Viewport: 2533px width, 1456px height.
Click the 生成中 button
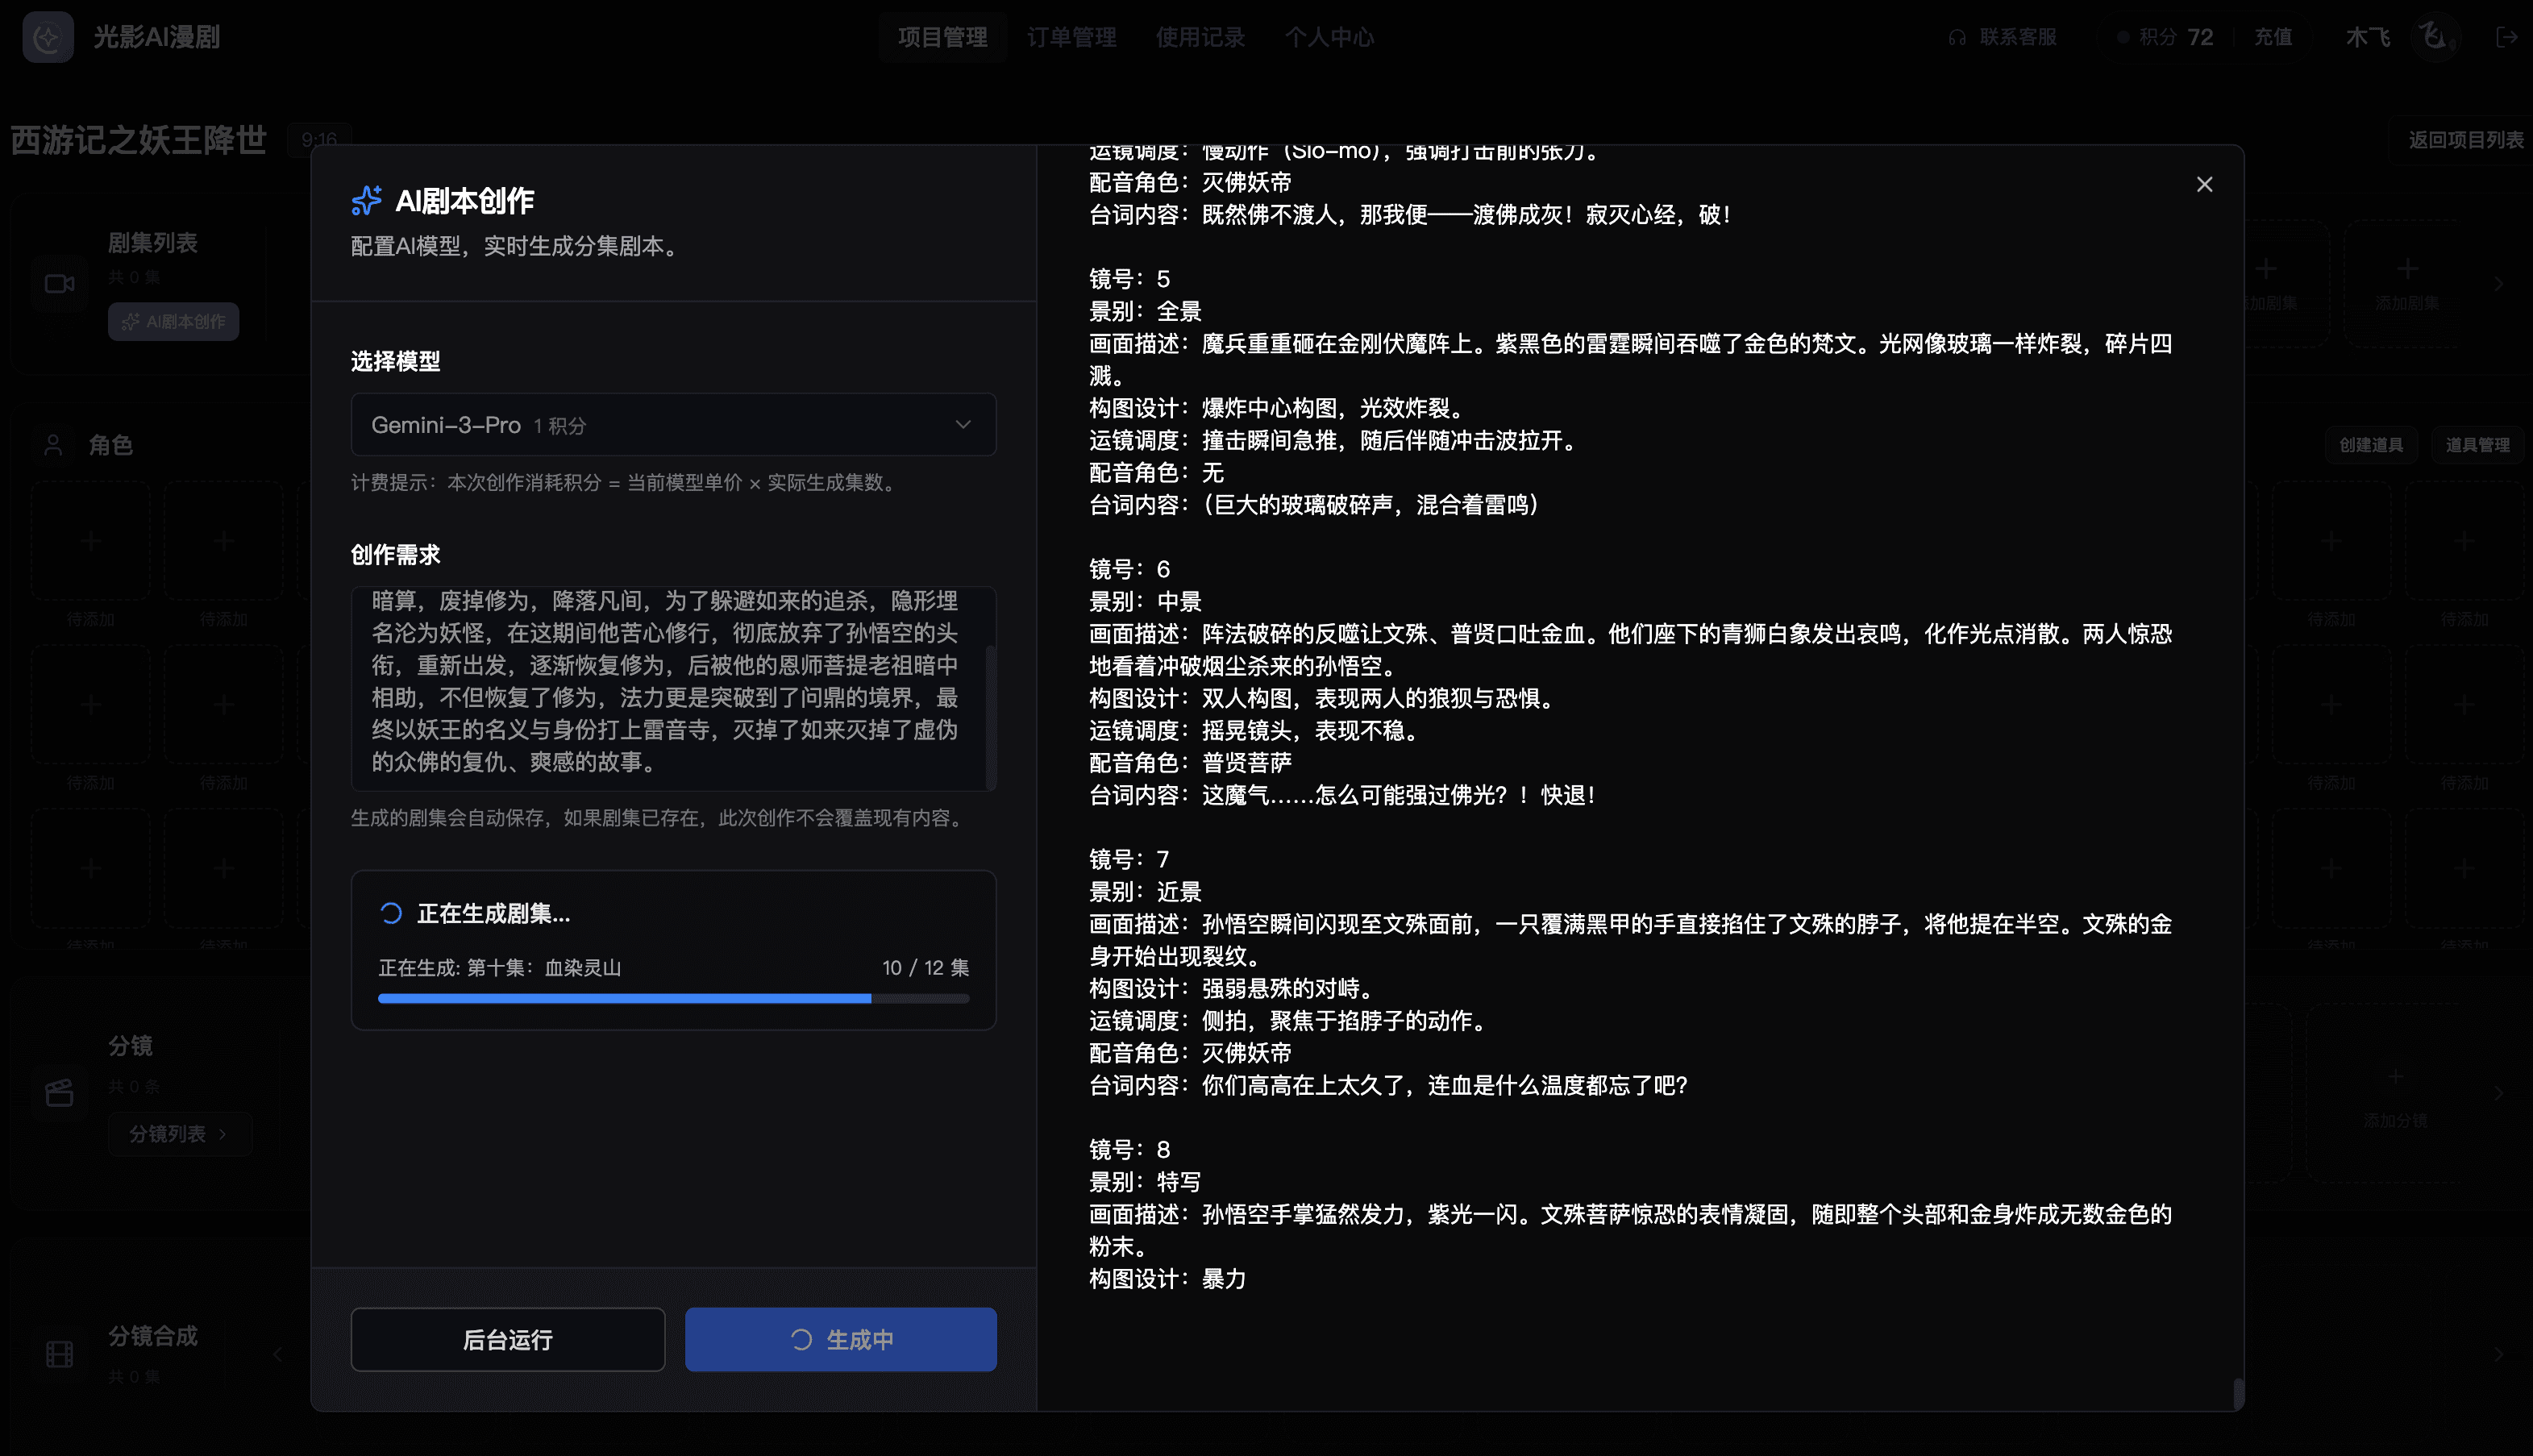pos(840,1339)
